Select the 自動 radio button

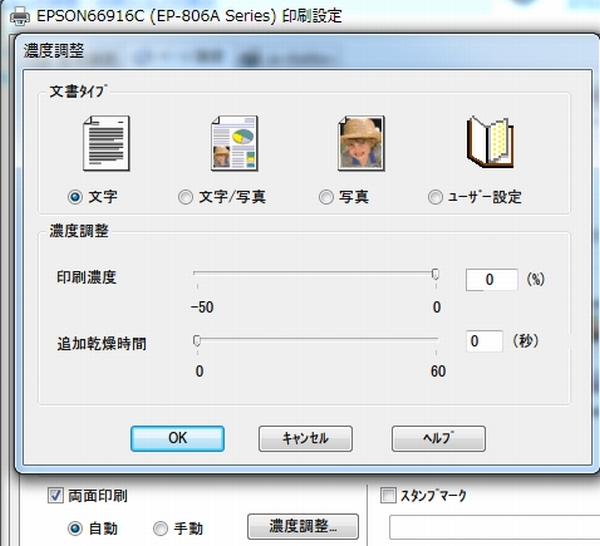(x=75, y=529)
